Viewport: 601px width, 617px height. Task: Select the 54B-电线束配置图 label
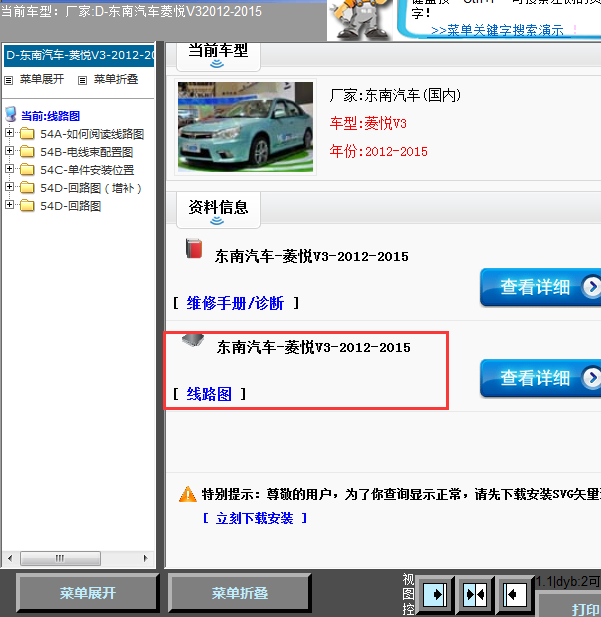(x=87, y=152)
